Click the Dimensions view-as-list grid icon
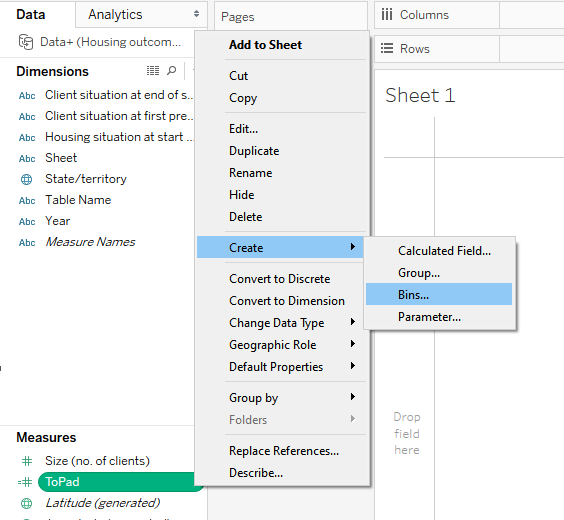The image size is (564, 520). click(153, 70)
